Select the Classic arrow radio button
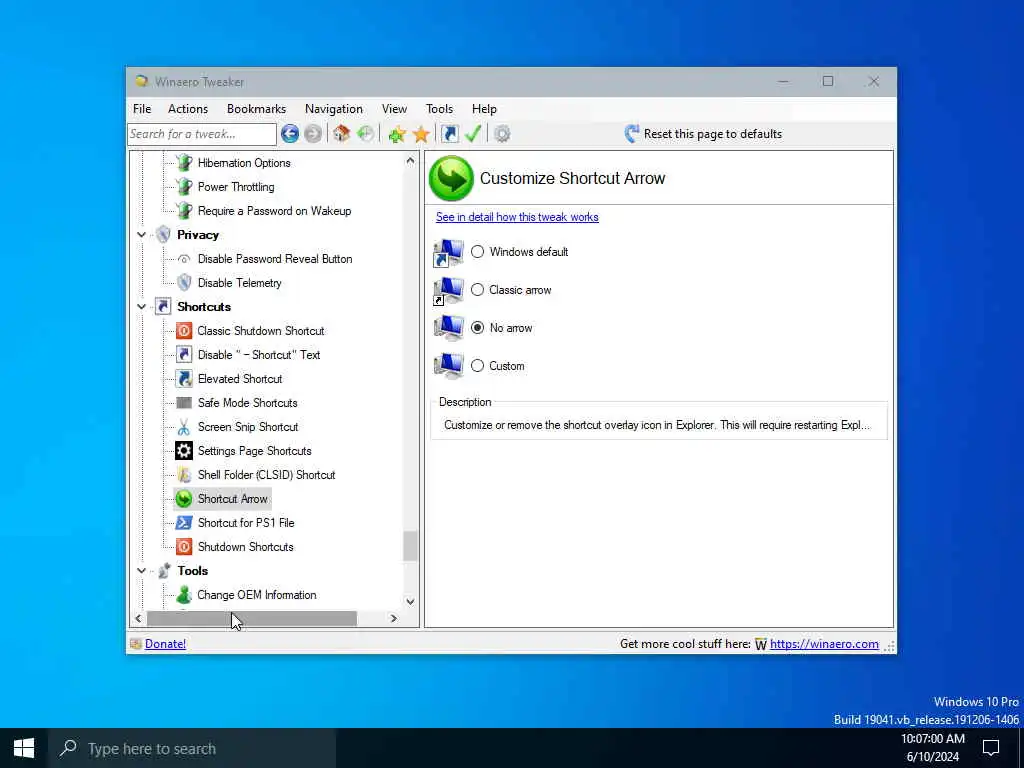1024x768 pixels. pyautogui.click(x=477, y=290)
